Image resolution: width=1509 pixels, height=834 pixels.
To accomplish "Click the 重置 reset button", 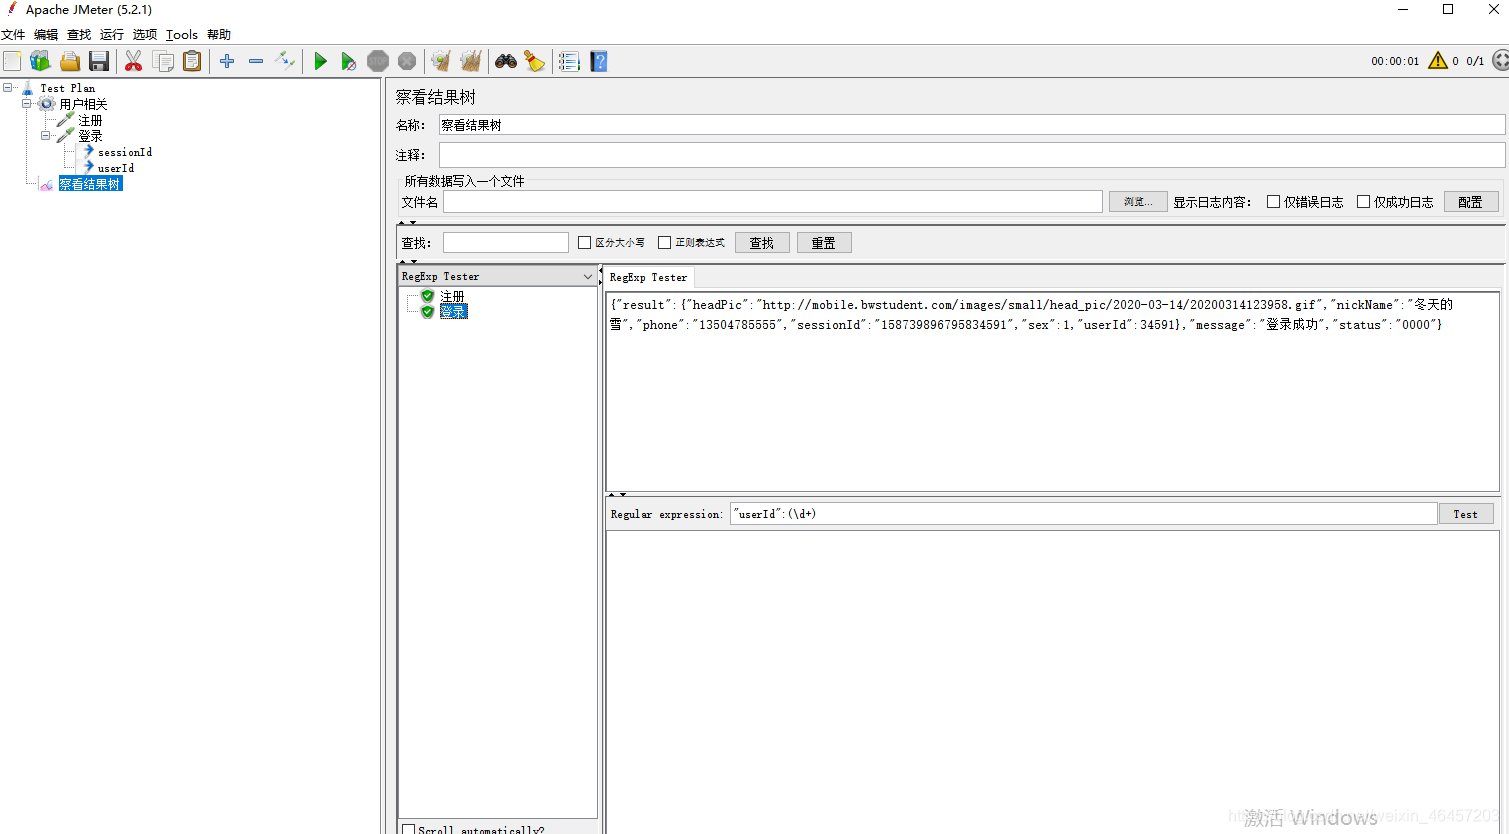I will click(x=824, y=243).
